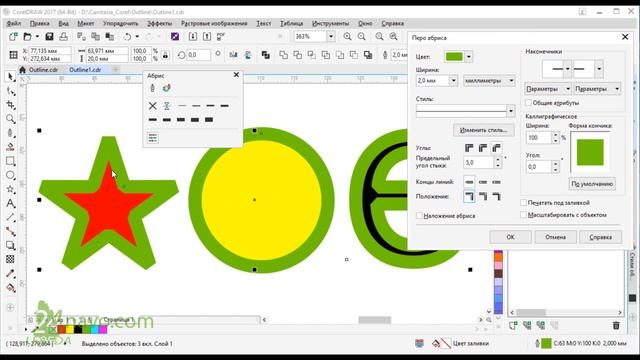Open the Файл menu
The image size is (640, 360).
tap(14, 23)
